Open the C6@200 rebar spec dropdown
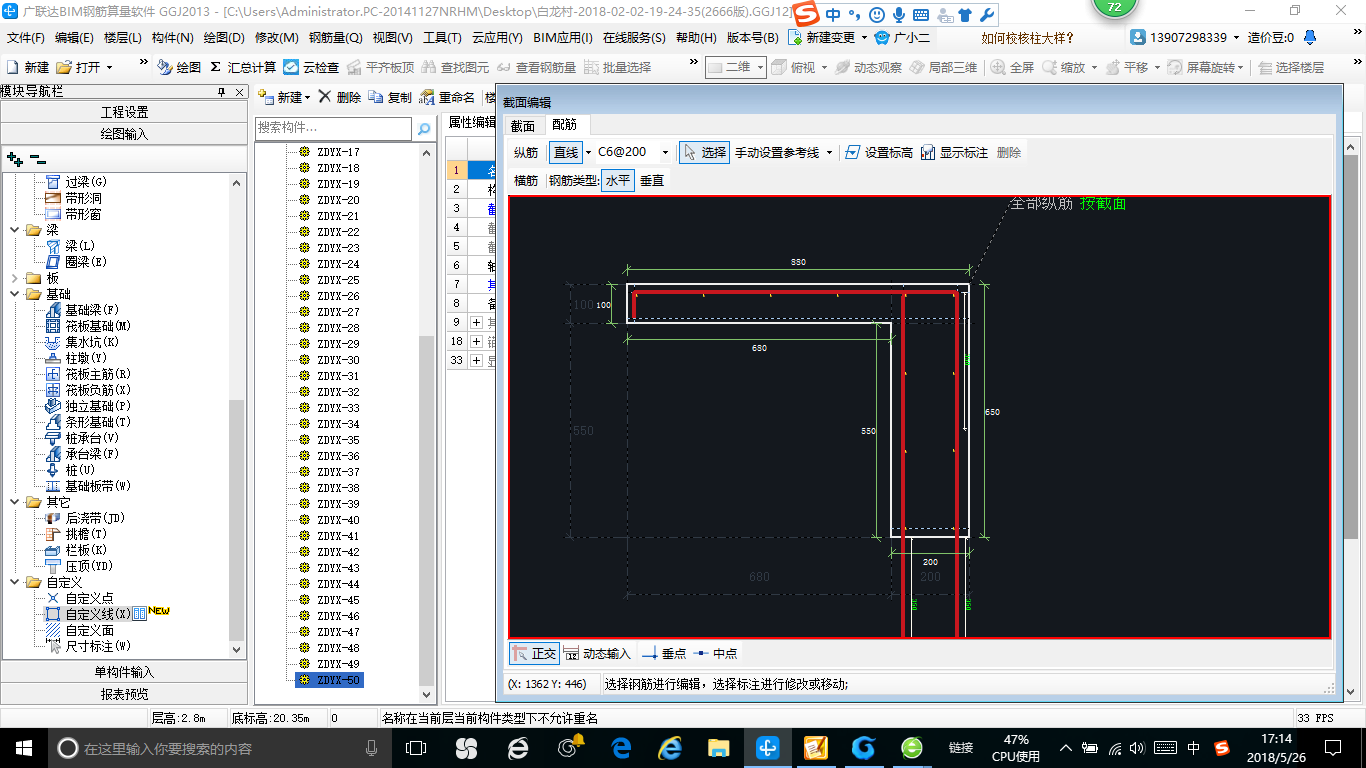The image size is (1366, 768). coord(666,153)
